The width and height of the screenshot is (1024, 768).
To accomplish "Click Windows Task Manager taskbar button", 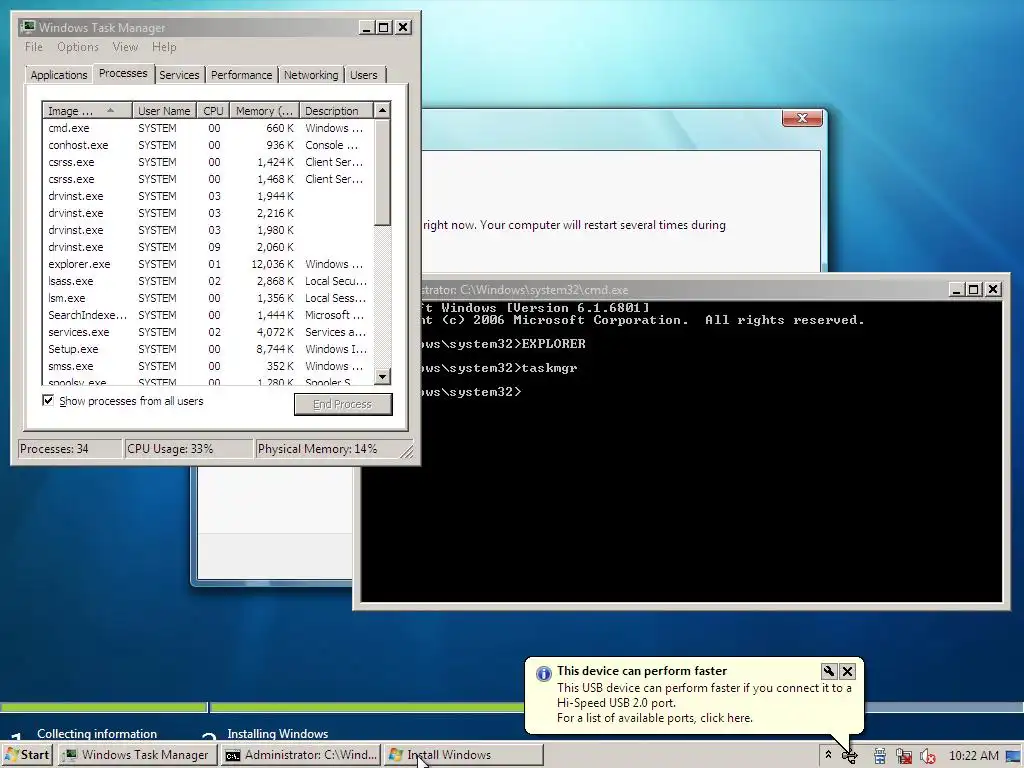I will pyautogui.click(x=138, y=755).
